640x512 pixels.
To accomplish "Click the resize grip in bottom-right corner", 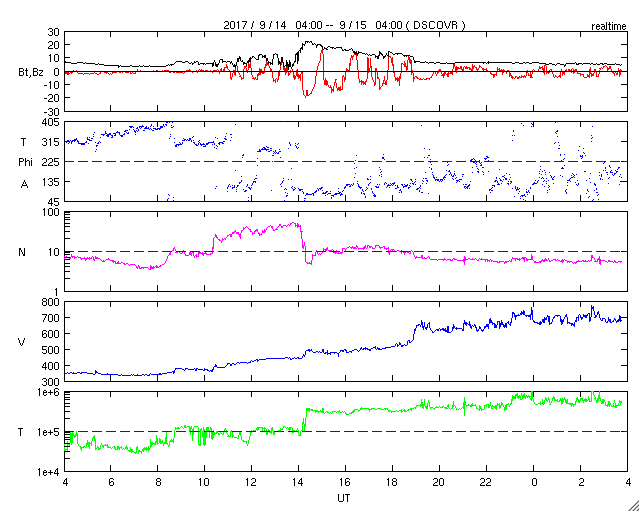I will [x=634, y=506].
